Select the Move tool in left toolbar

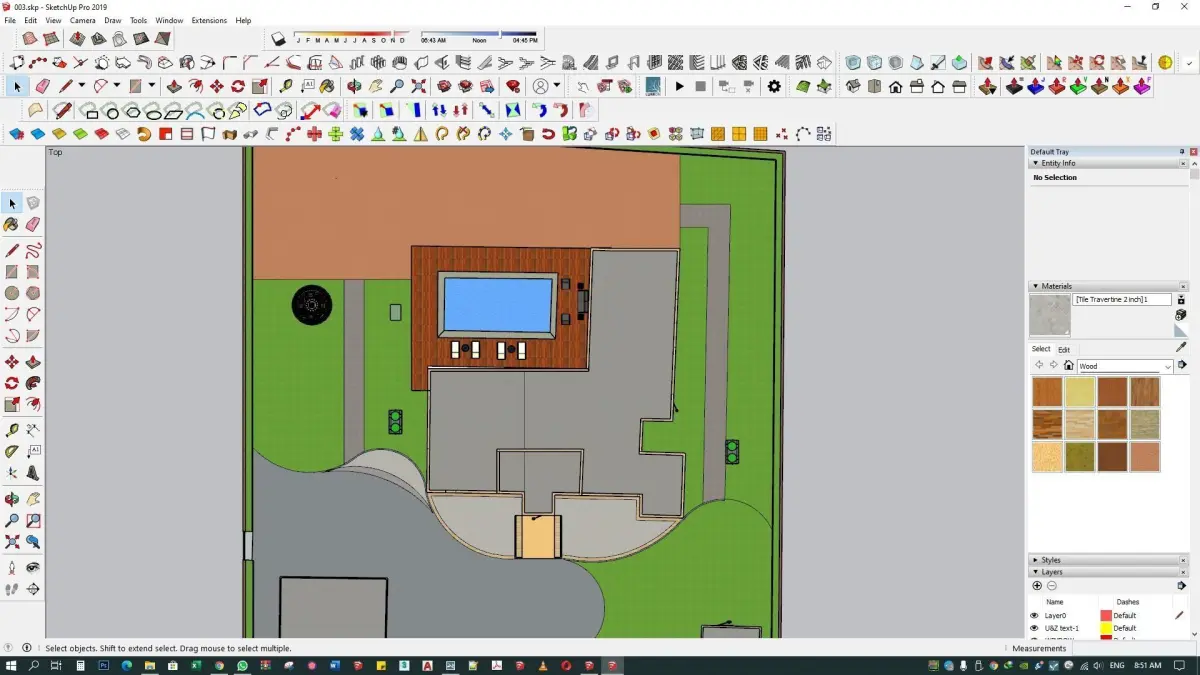(12, 362)
